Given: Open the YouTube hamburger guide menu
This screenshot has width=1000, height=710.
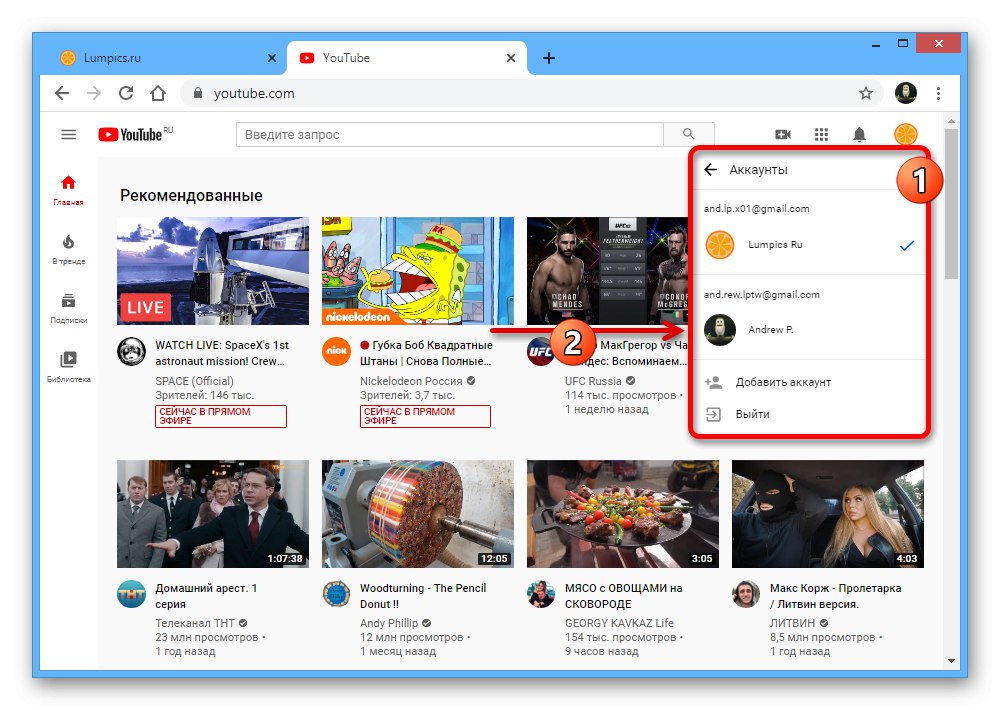Looking at the screenshot, I should tap(68, 135).
